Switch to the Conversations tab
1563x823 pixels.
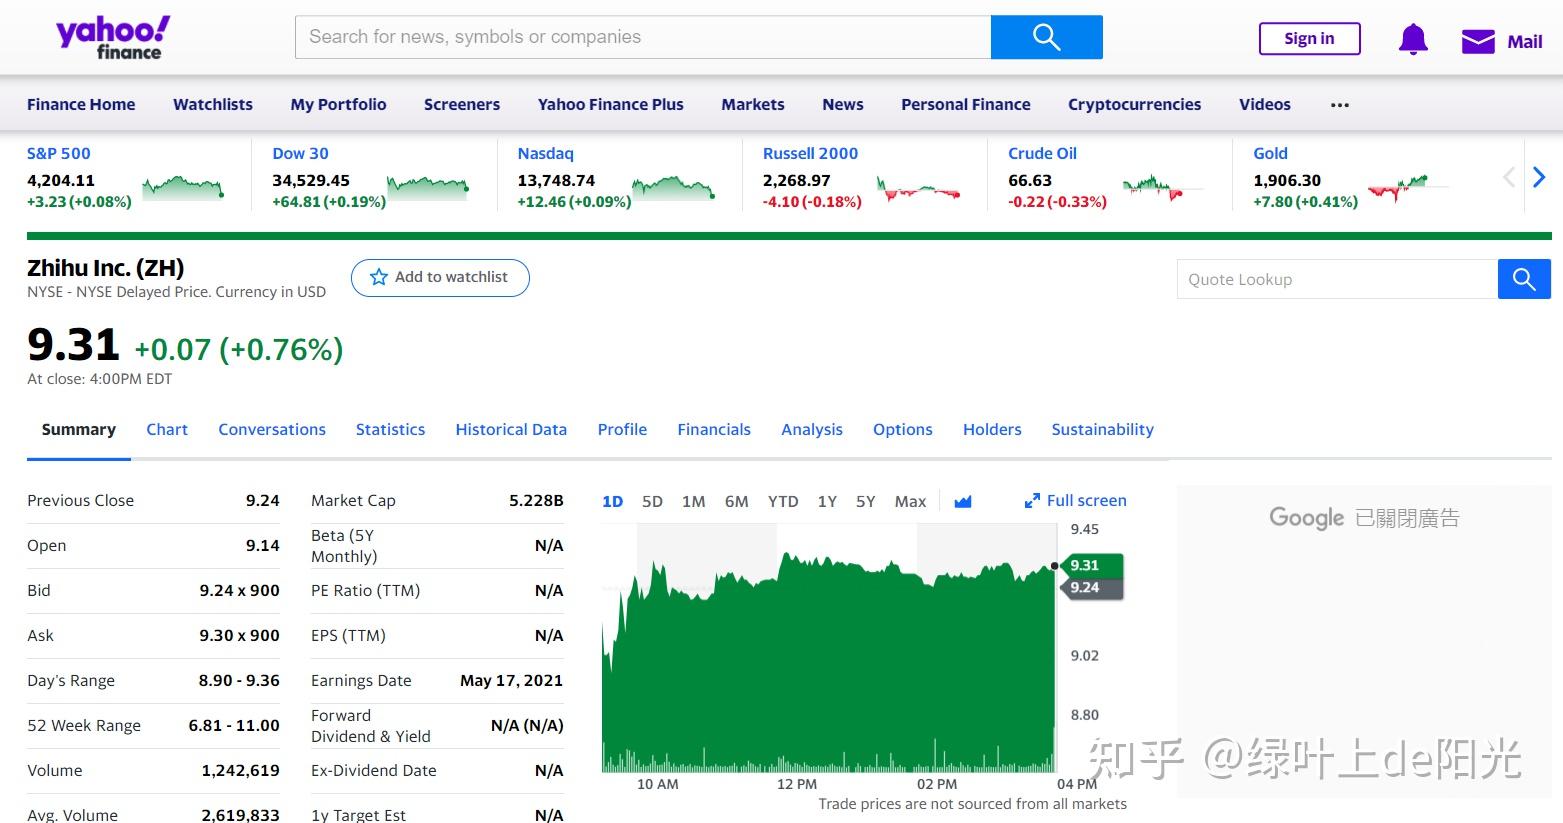(x=272, y=429)
